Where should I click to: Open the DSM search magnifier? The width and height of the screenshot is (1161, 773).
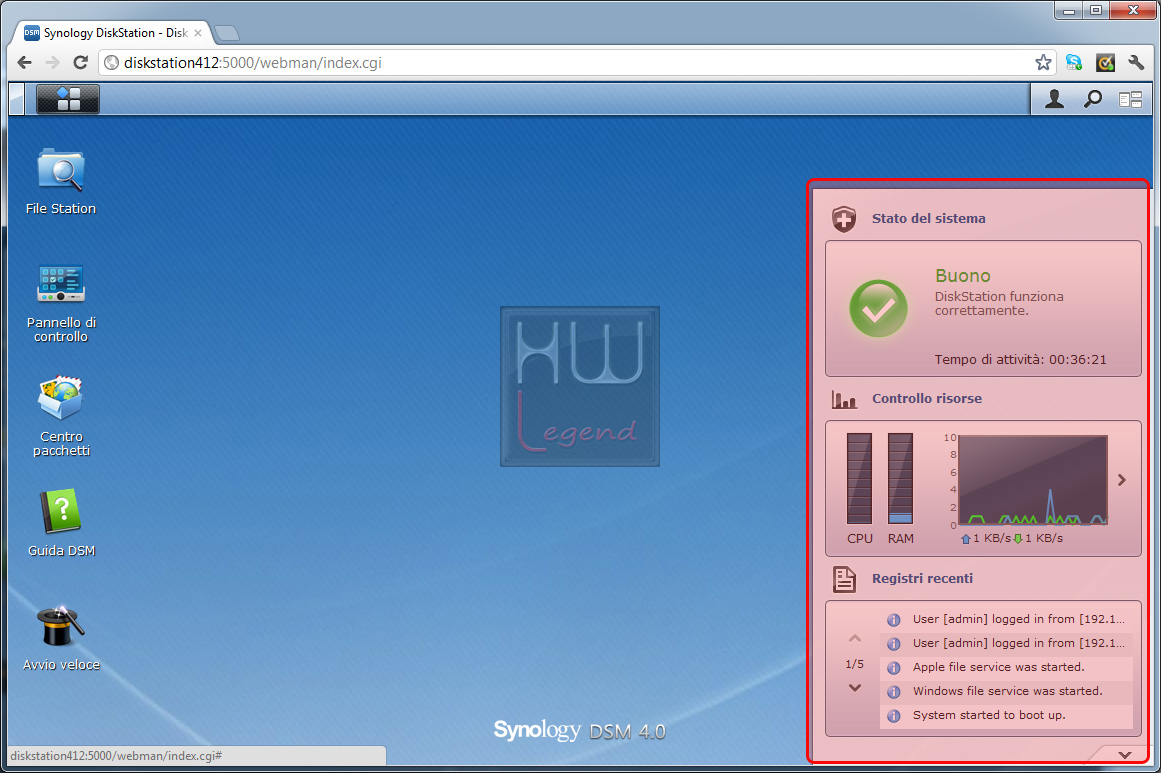point(1093,98)
